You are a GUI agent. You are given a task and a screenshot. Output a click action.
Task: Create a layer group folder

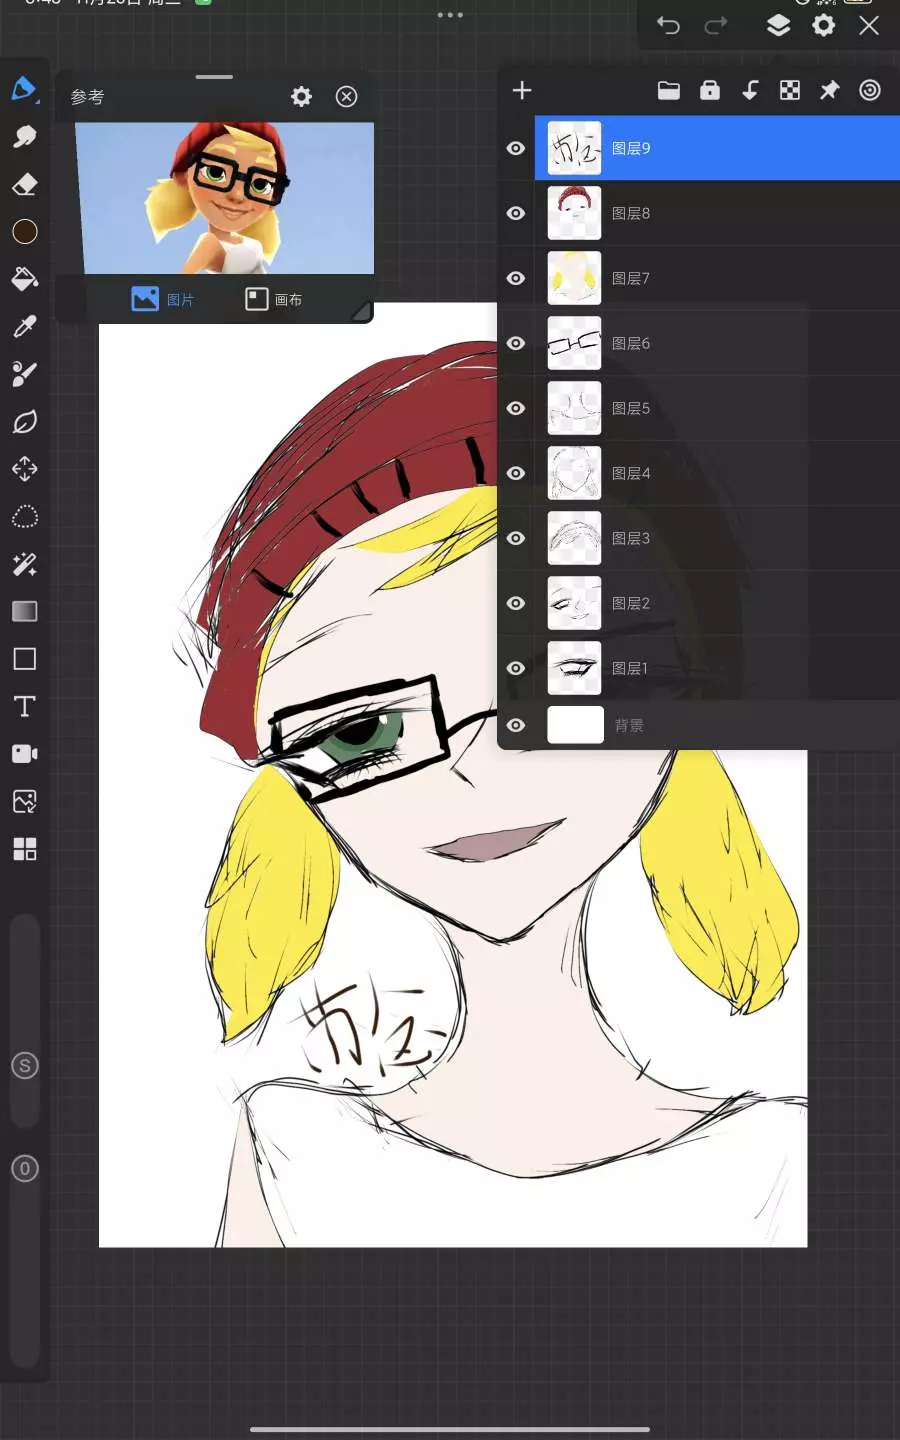(669, 91)
